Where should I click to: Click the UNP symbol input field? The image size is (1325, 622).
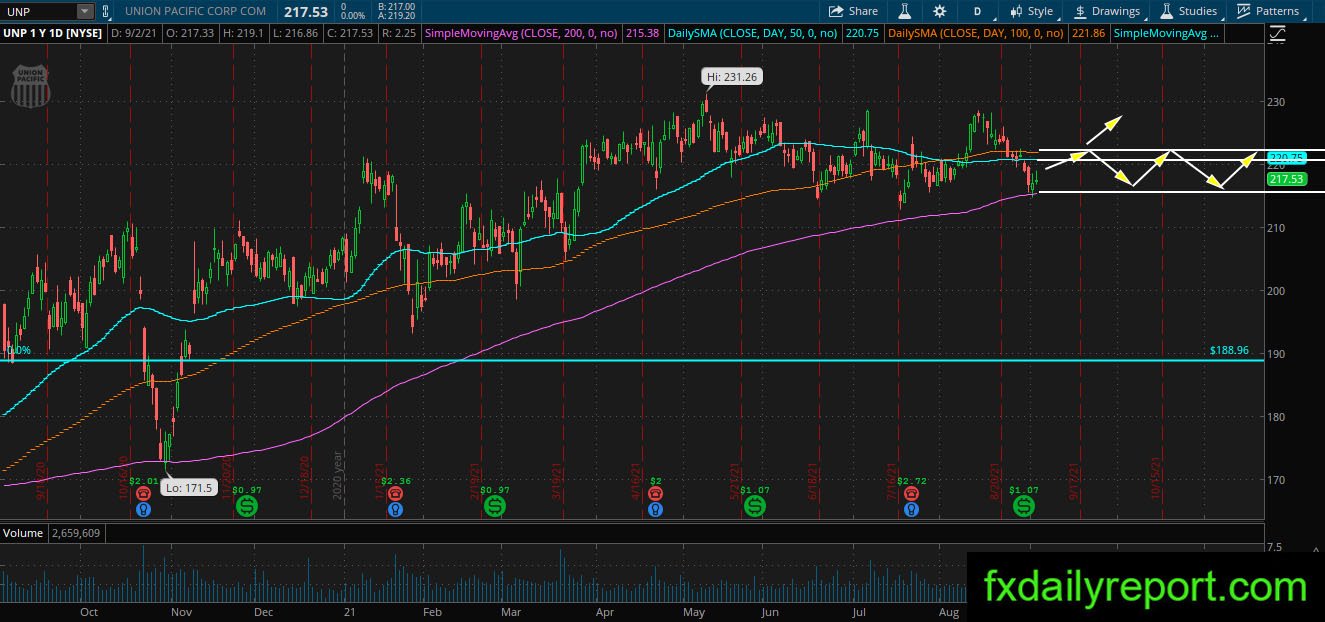[38, 11]
